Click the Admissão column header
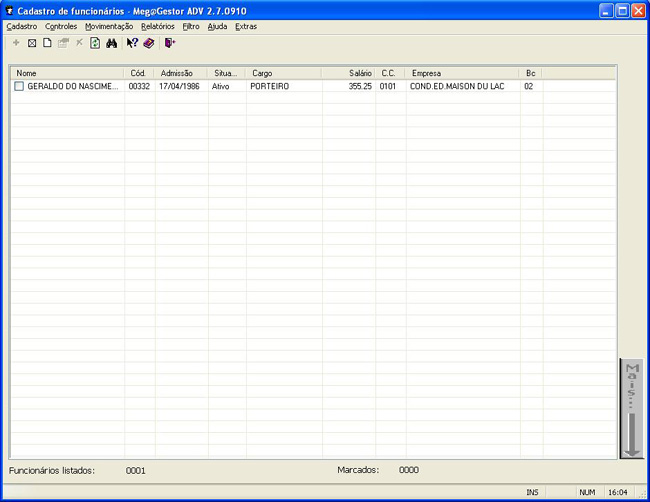Screen dimensions: 650x502 (180, 73)
